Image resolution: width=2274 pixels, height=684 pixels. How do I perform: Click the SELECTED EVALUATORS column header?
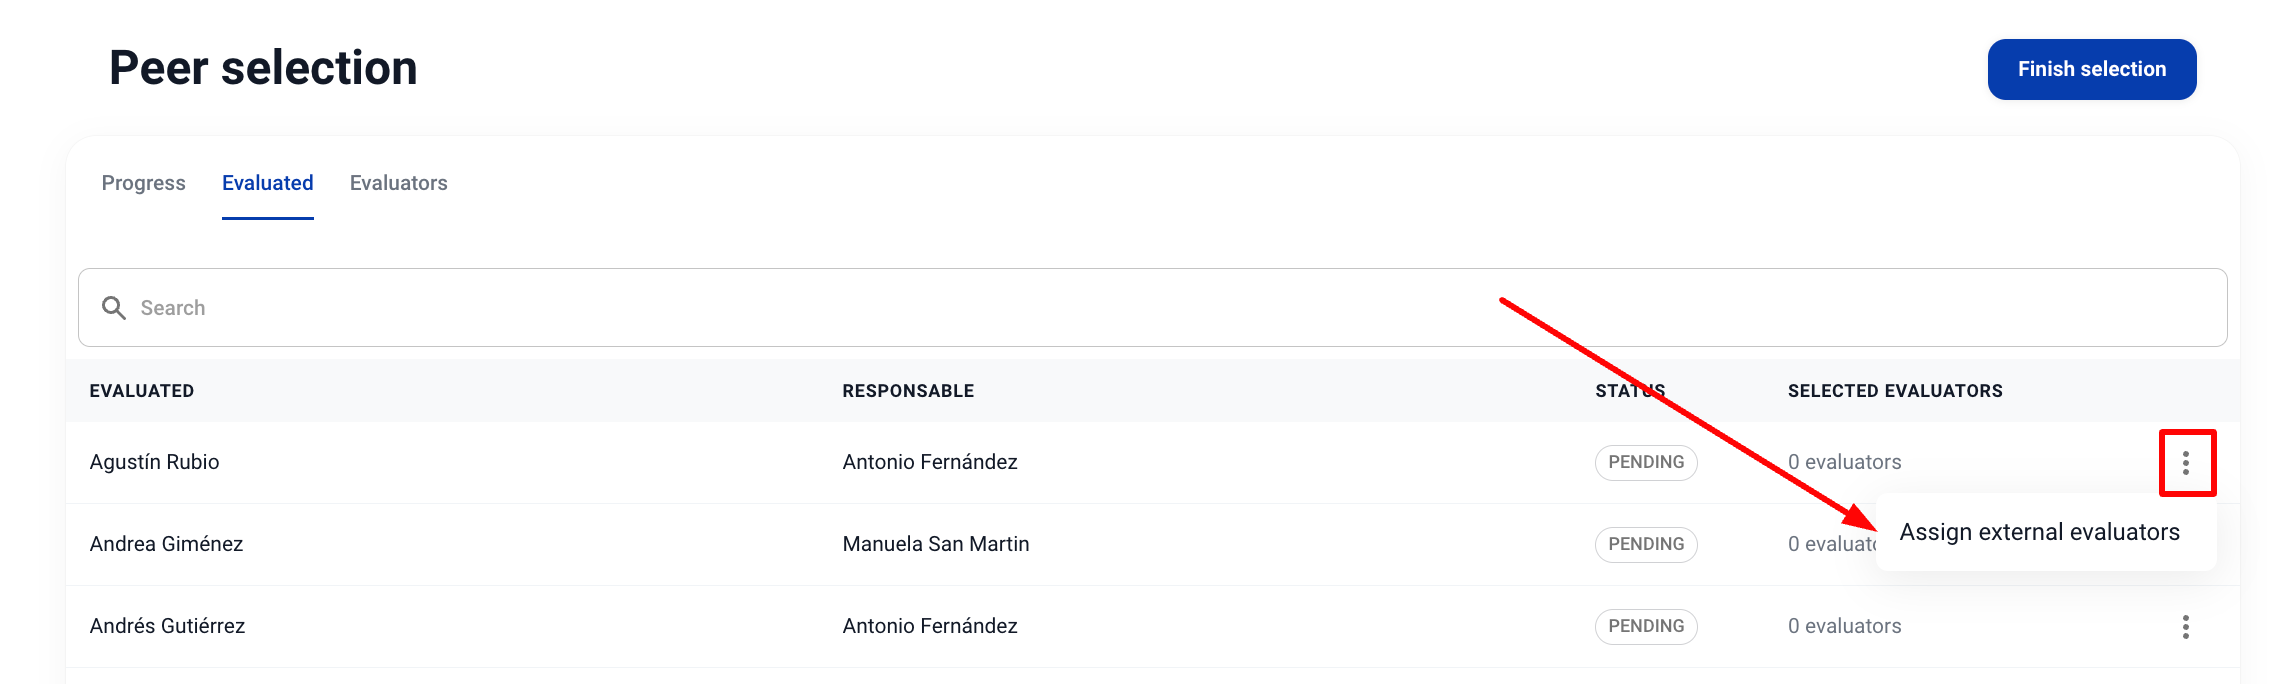pos(1894,391)
